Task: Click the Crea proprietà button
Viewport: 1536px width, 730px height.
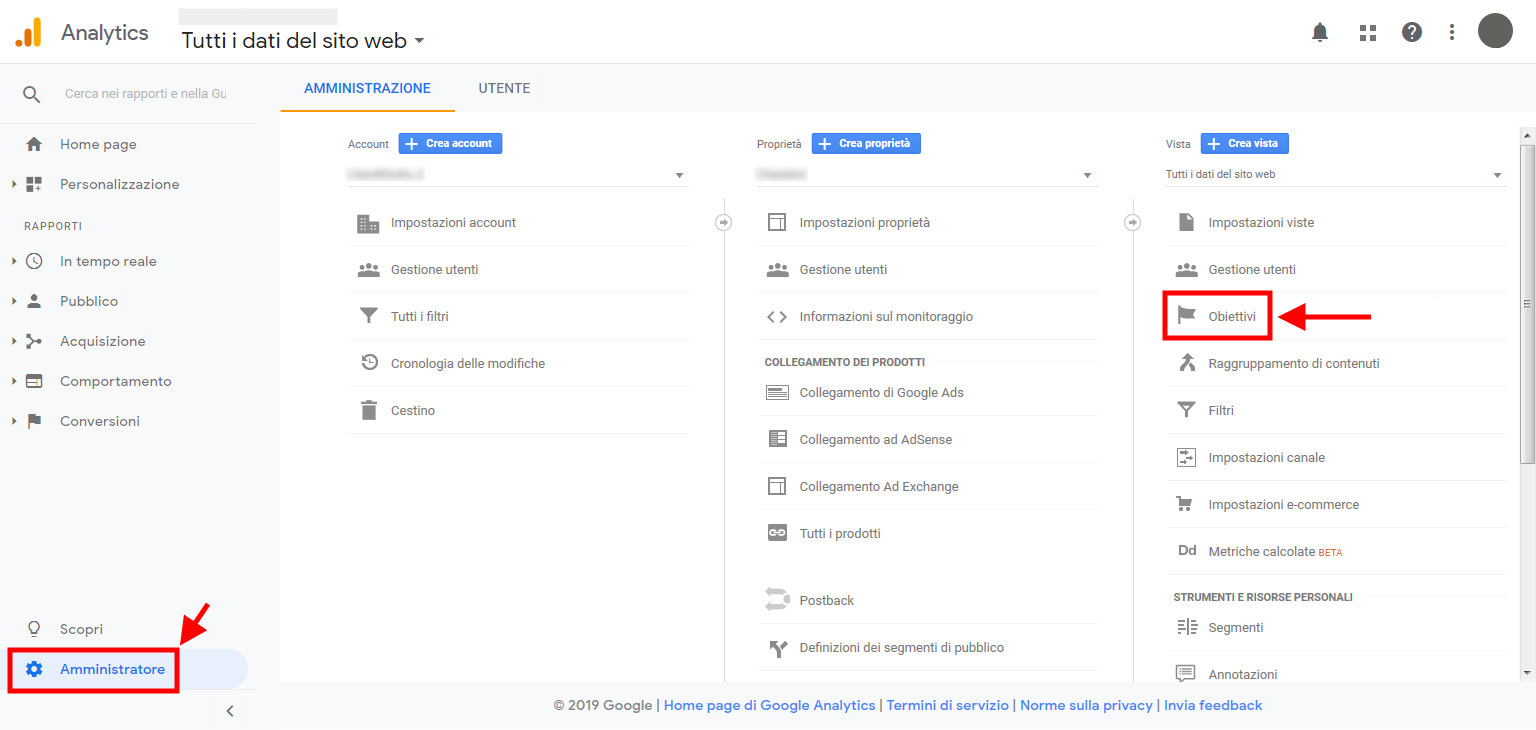Action: point(865,144)
